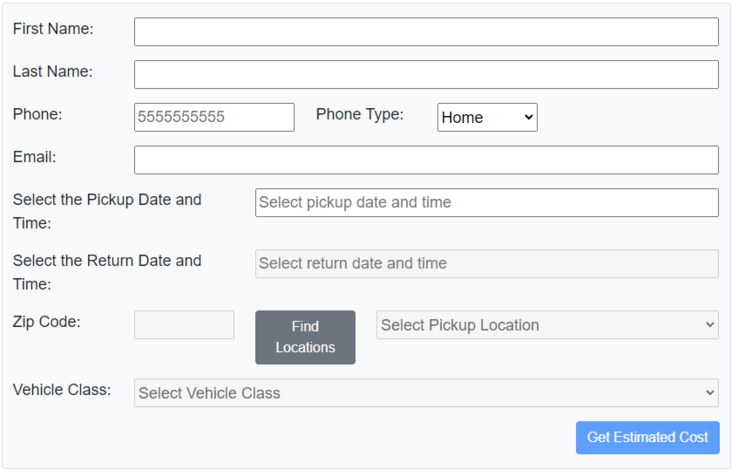The image size is (732, 470).
Task: Click the Last Name text box
Action: [x=426, y=75]
